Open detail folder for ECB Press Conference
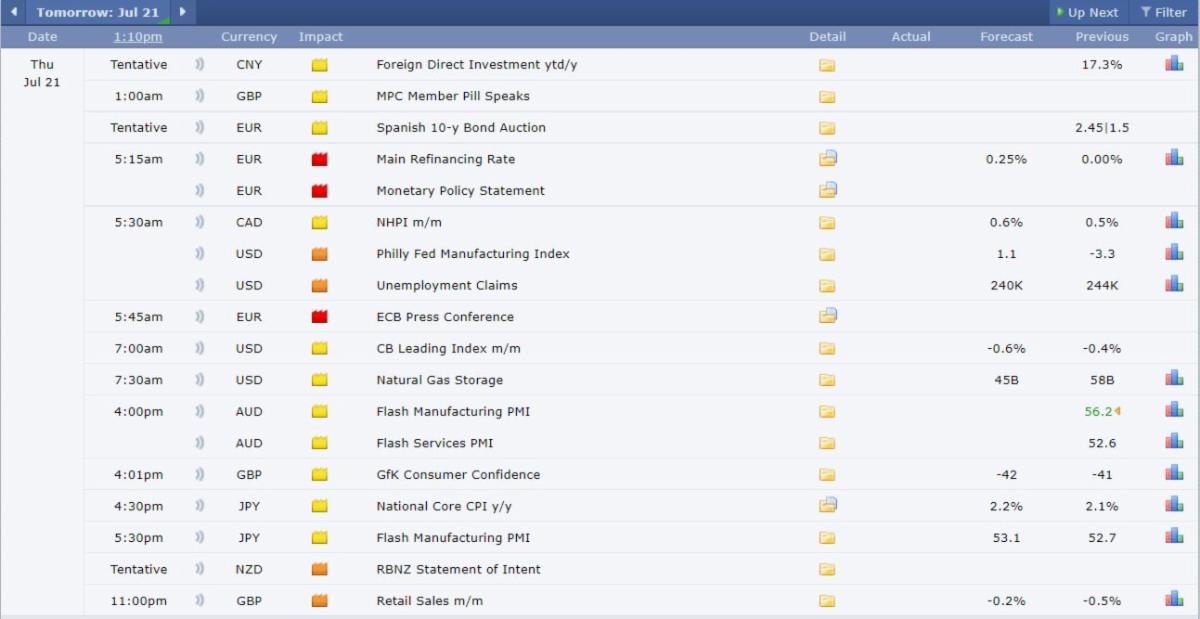The width and height of the screenshot is (1200, 619). 828,316
